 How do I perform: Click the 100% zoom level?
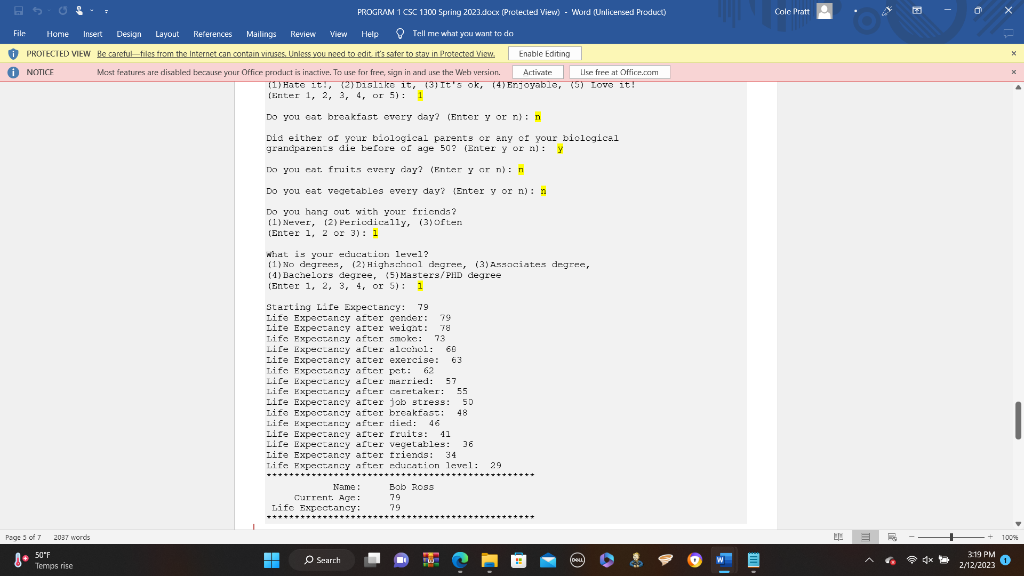pos(1010,537)
